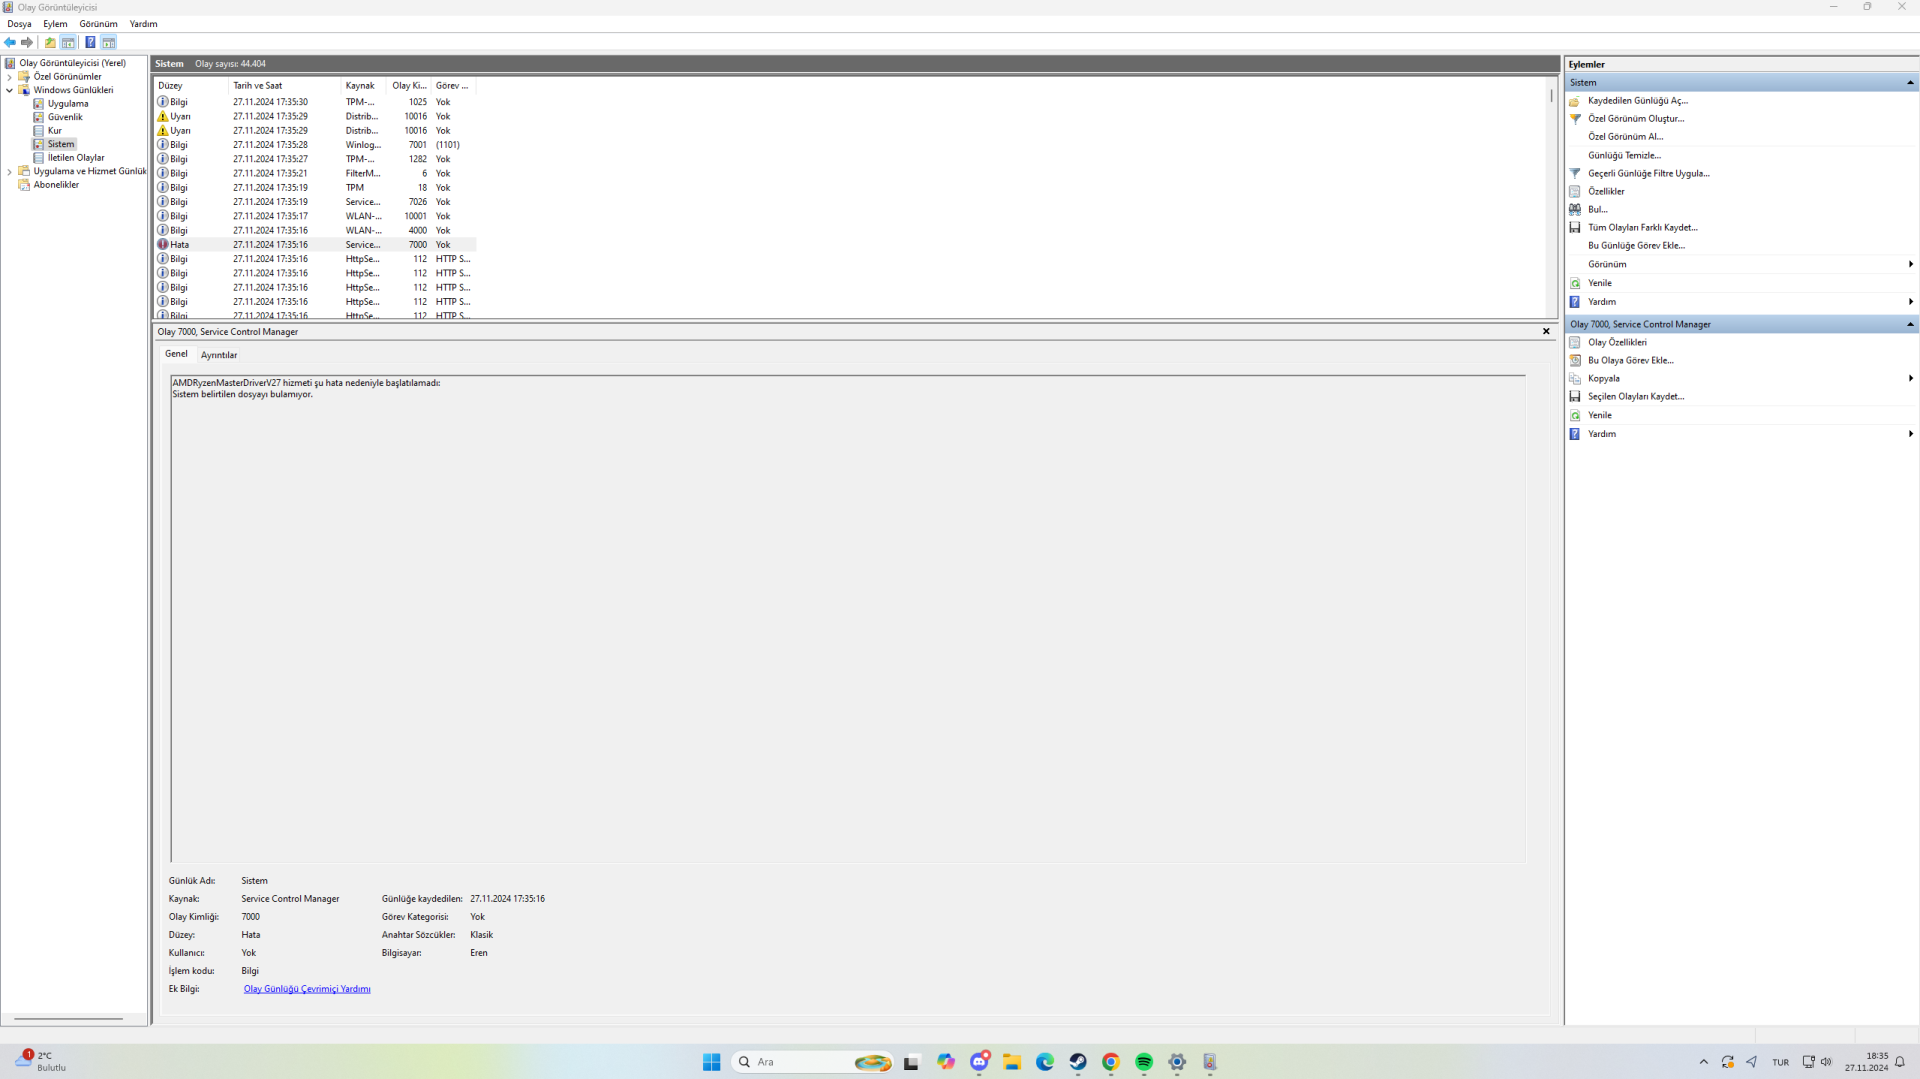Switch to the Ayrıntılar tab
This screenshot has height=1079, width=1920.
pyautogui.click(x=218, y=354)
